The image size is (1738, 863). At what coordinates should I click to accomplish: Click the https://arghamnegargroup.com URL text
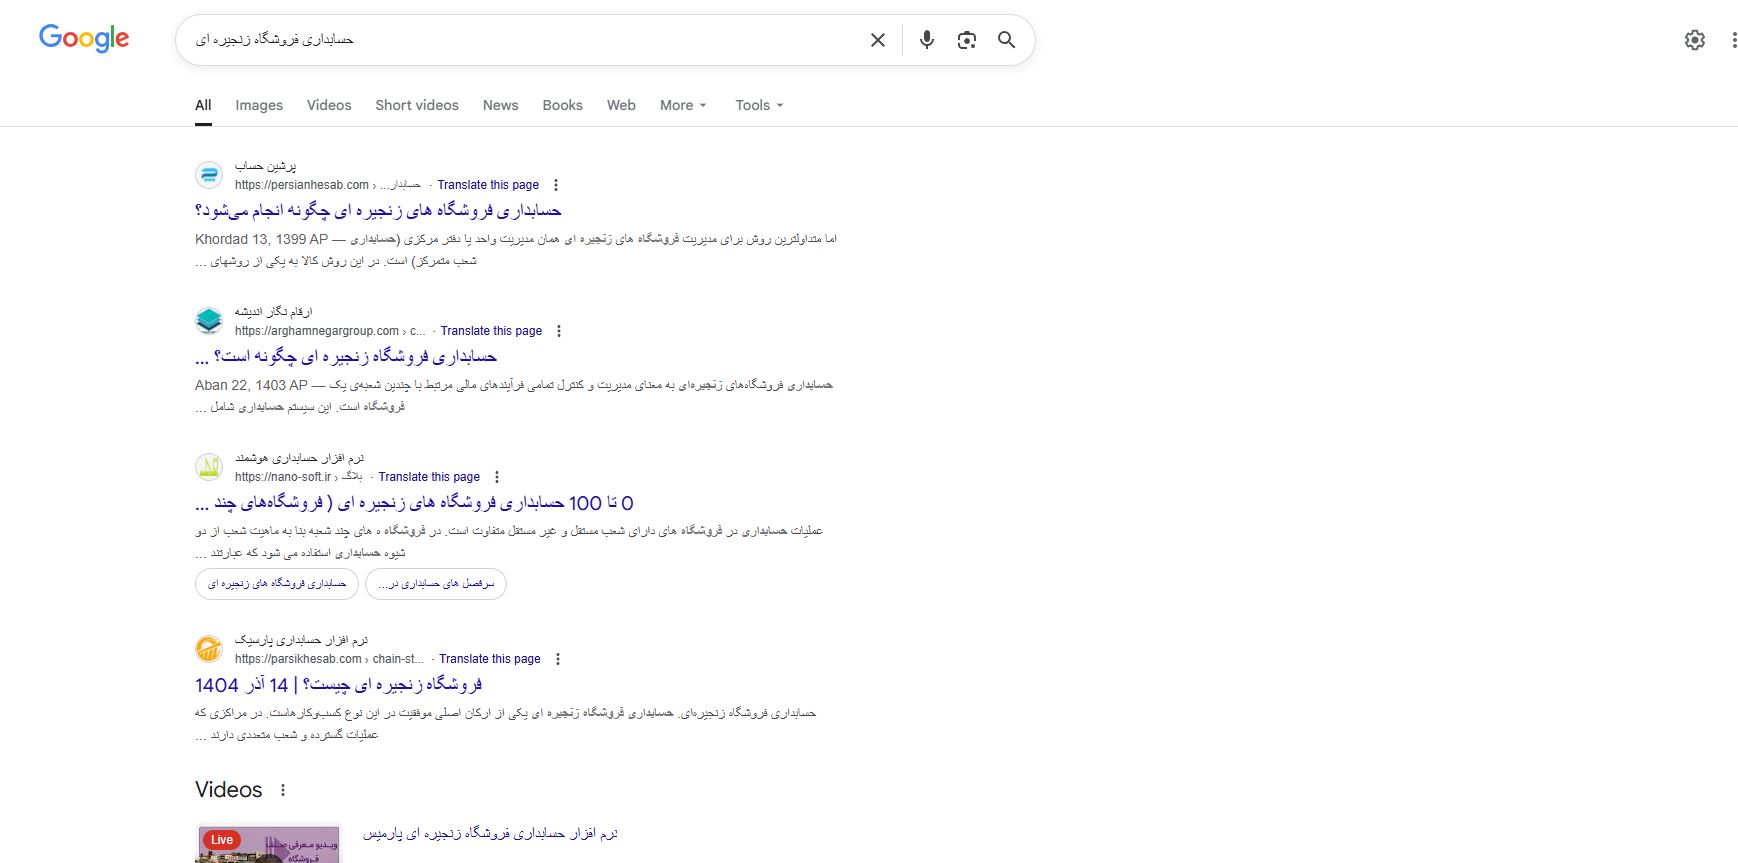coord(317,331)
